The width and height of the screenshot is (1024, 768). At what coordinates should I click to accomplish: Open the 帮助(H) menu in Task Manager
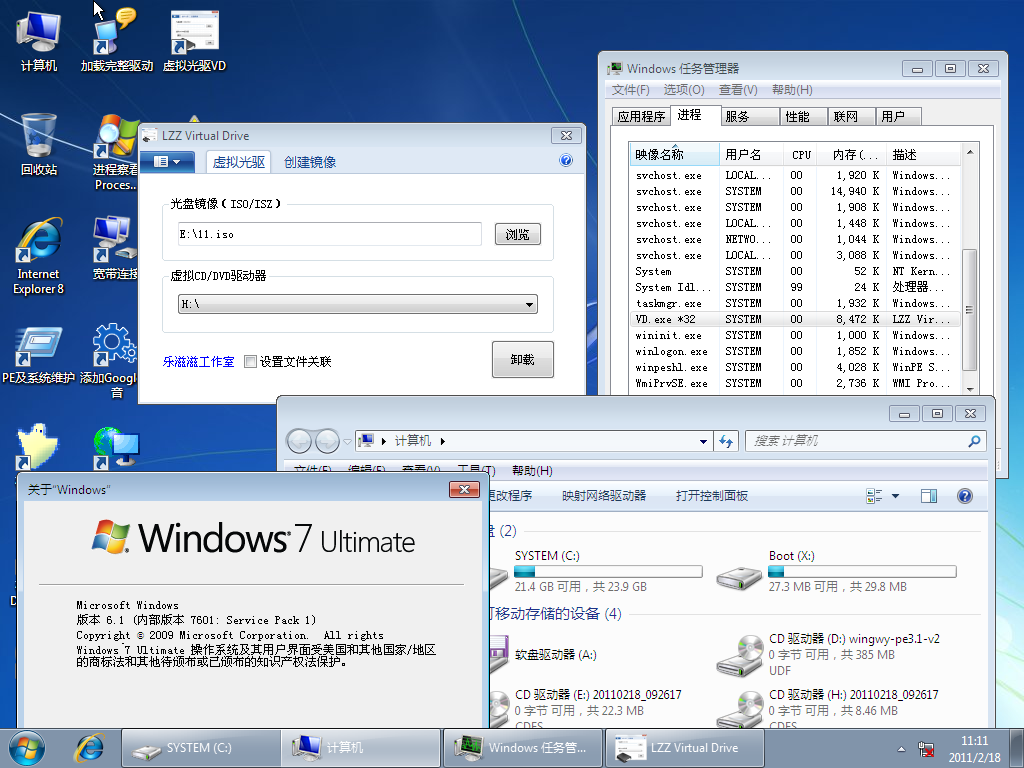[792, 89]
